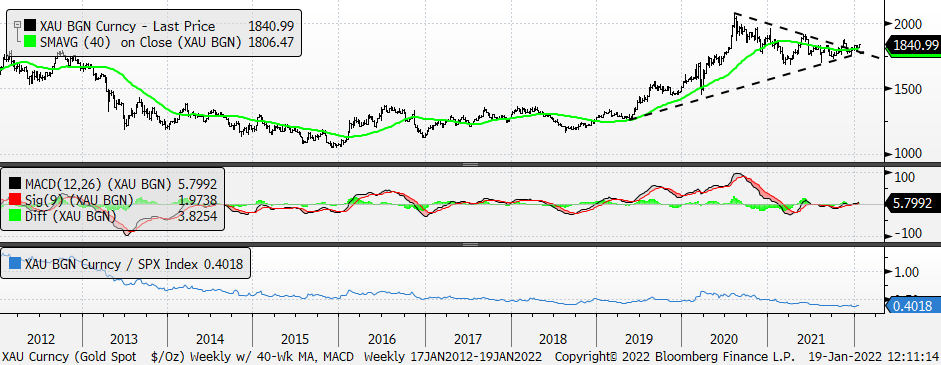This screenshot has height=365, width=941.
Task: Click the red Sig(9) legend swatch
Action: click(x=14, y=200)
